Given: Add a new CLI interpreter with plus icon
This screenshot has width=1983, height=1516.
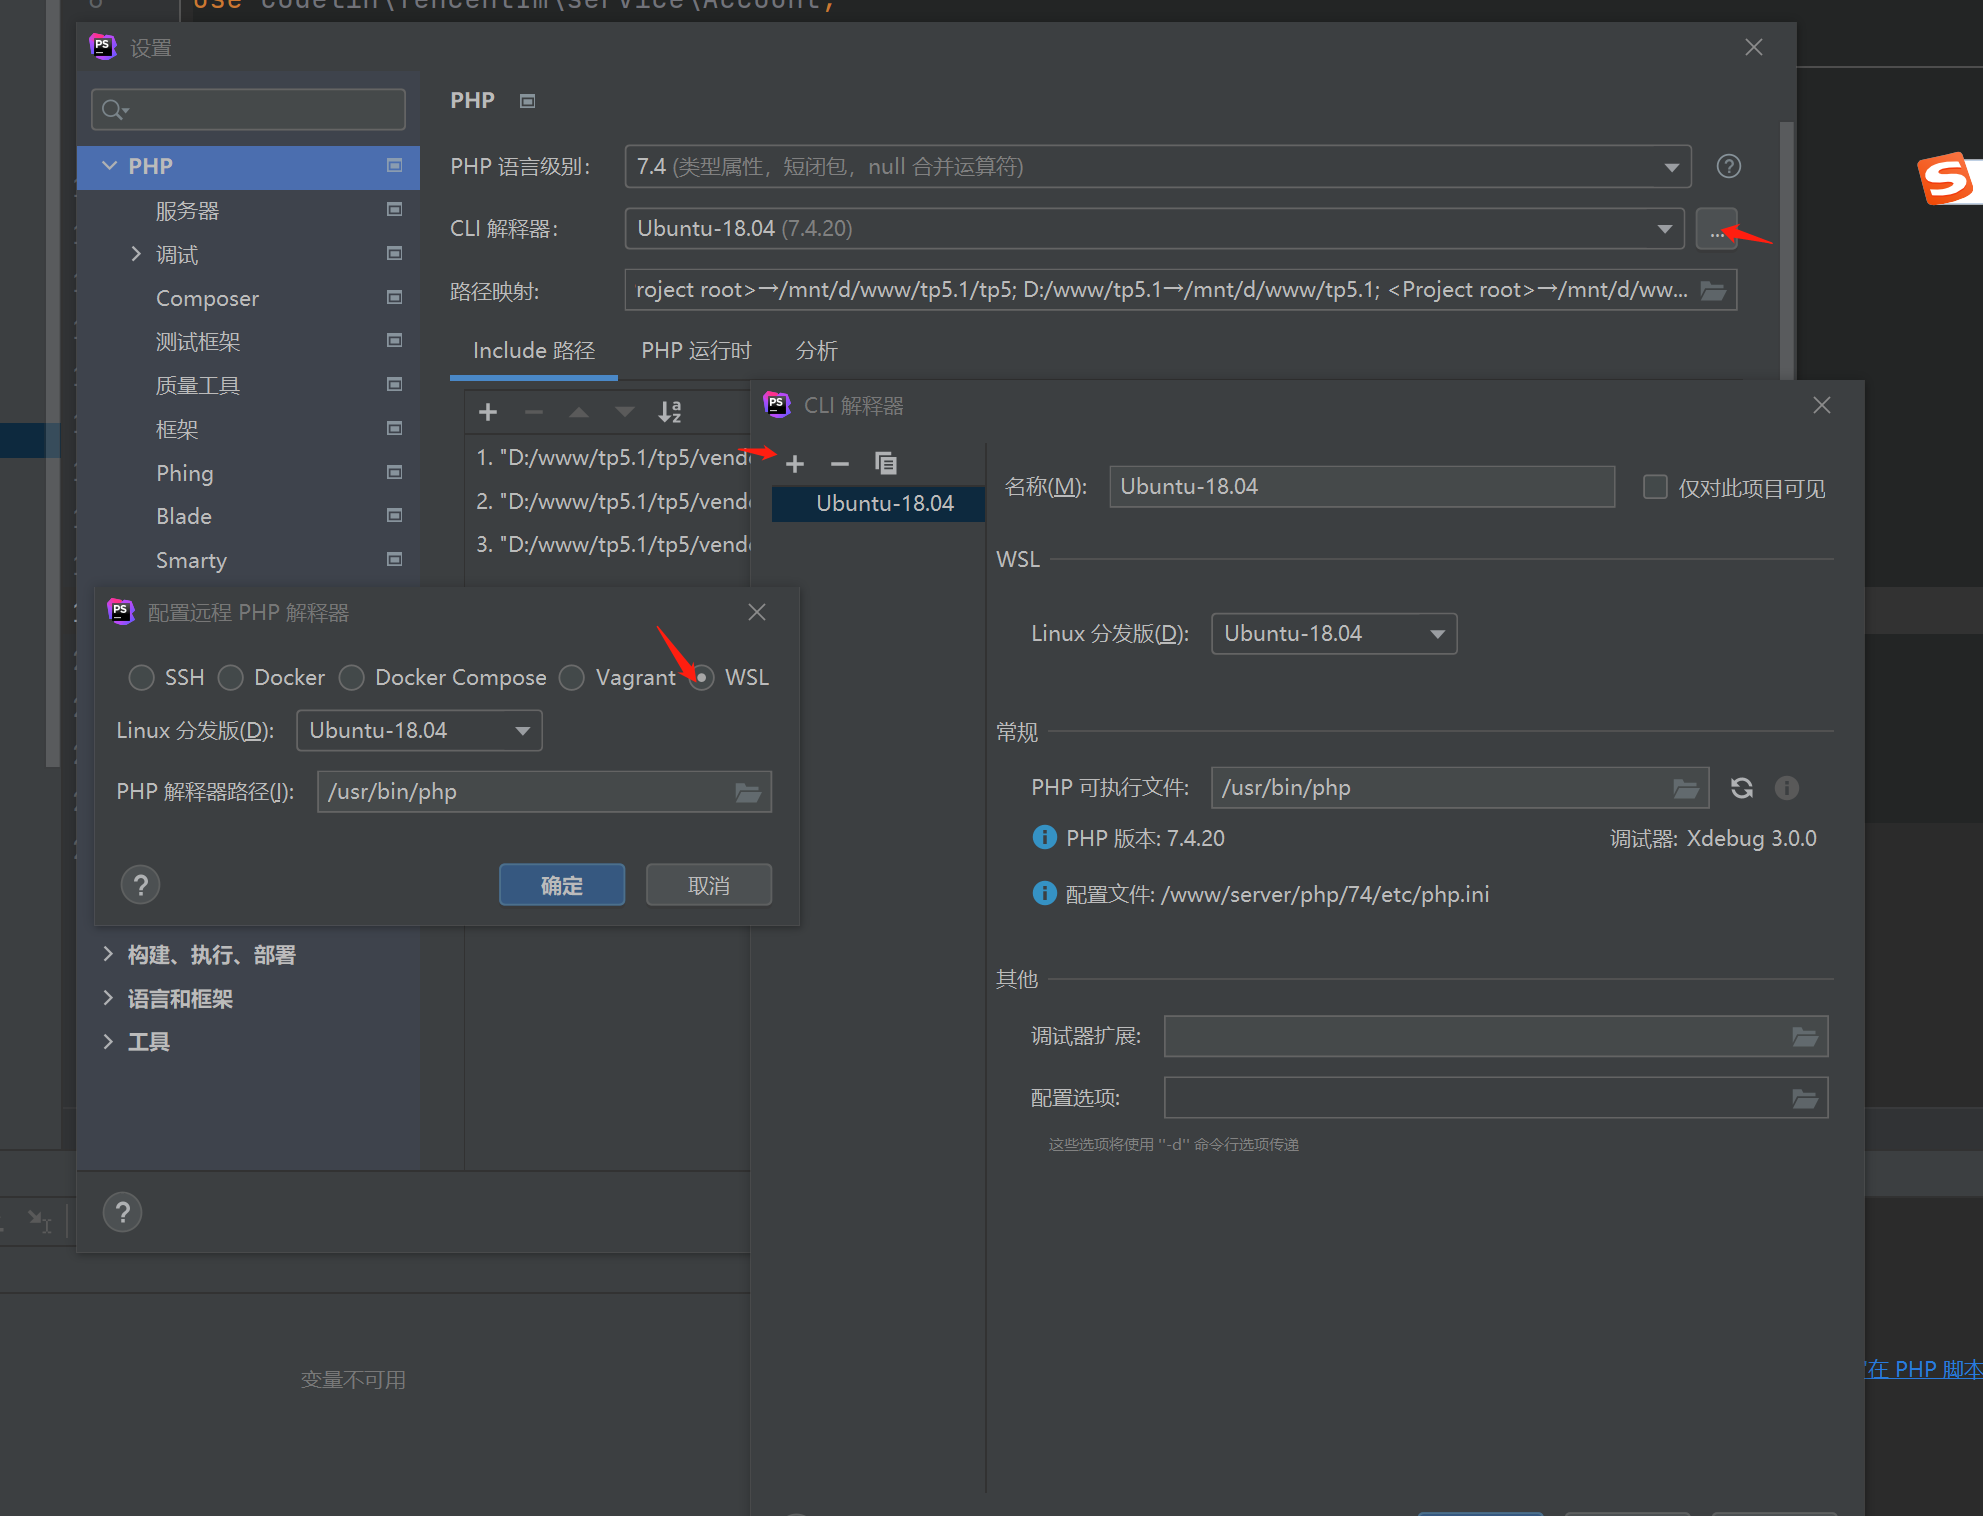Looking at the screenshot, I should click(x=795, y=464).
